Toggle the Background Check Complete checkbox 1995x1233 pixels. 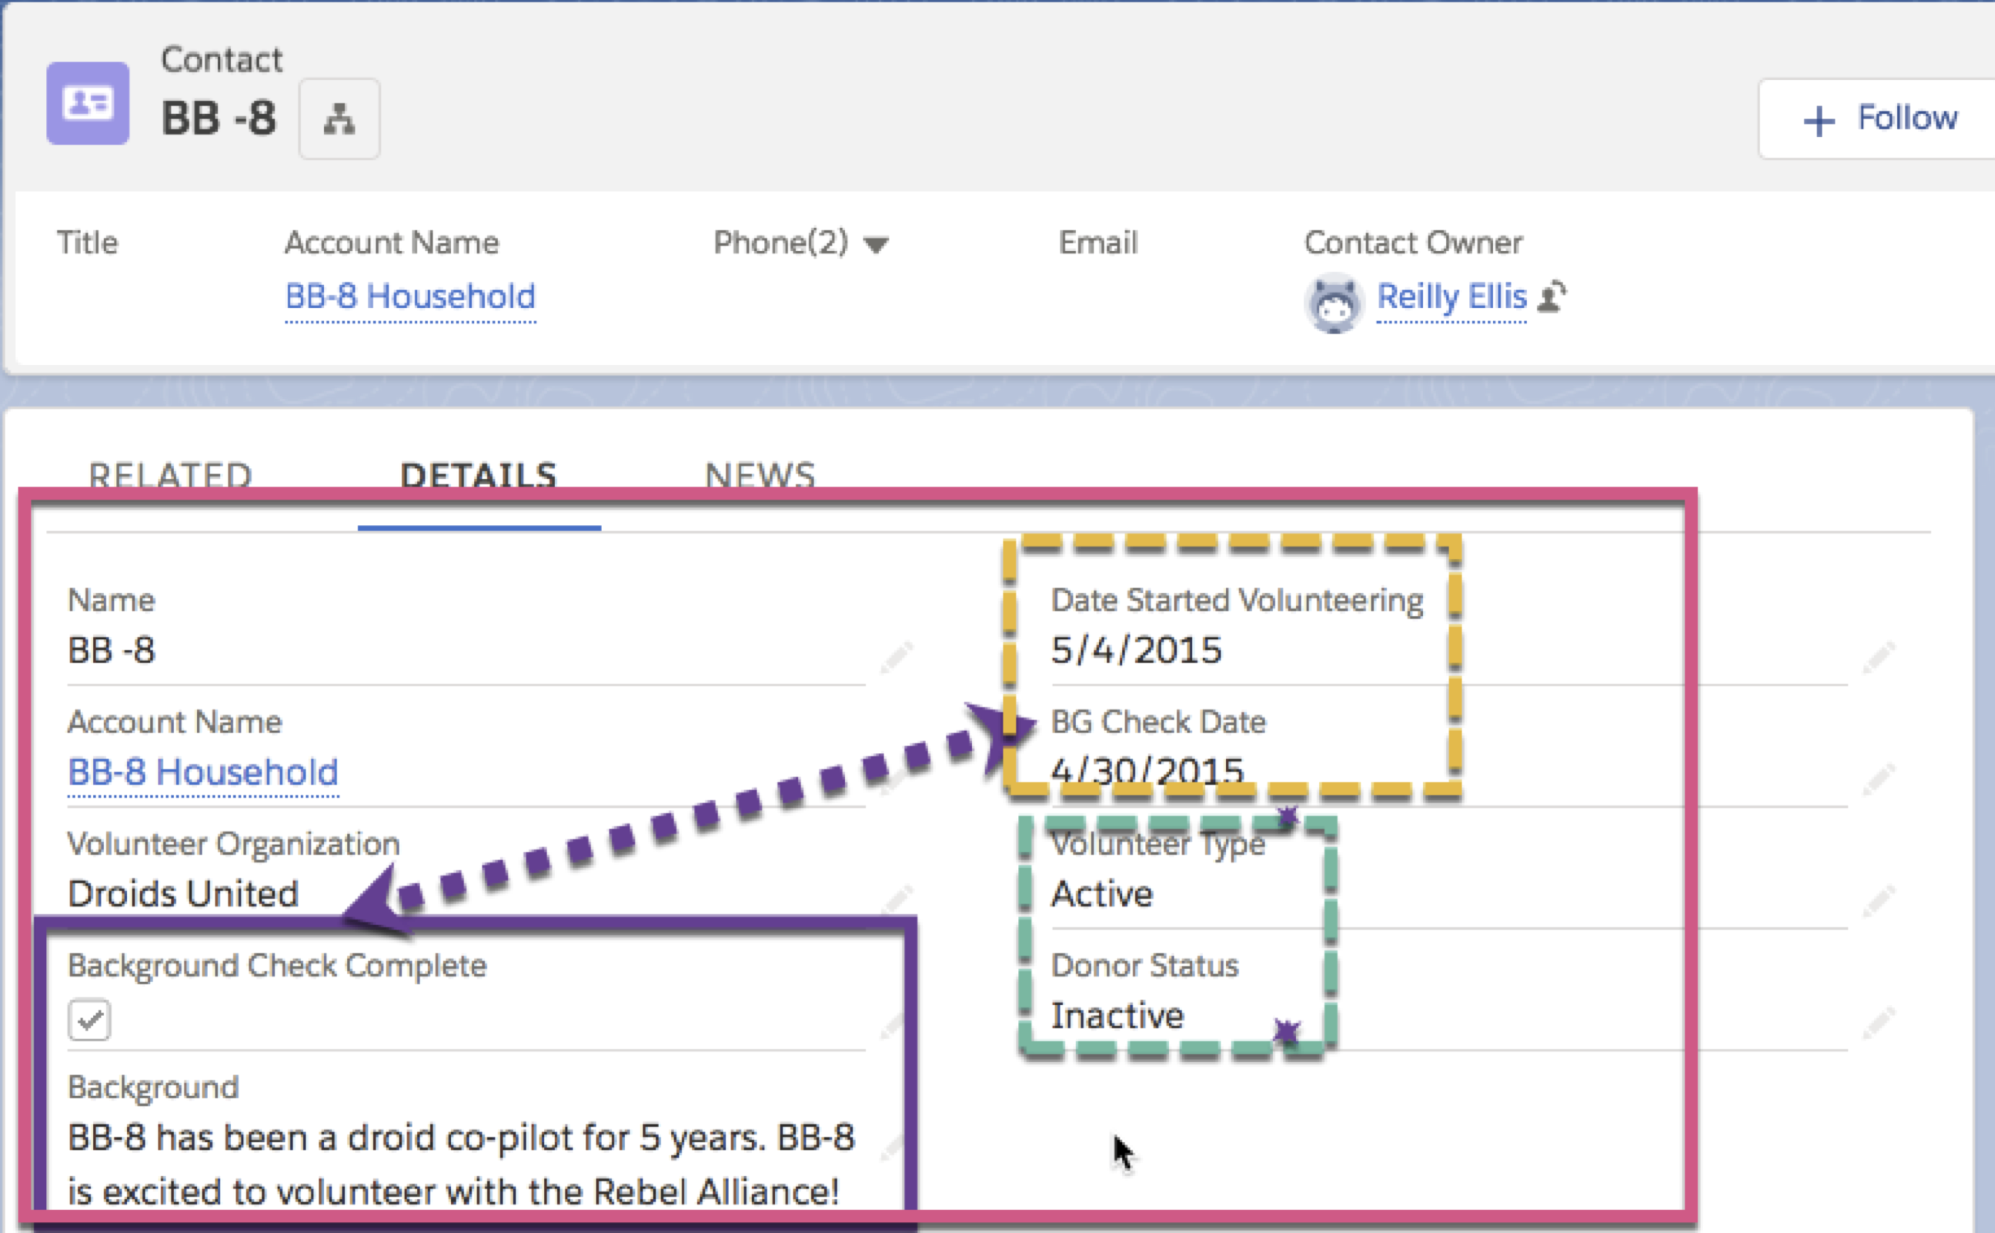coord(90,1020)
